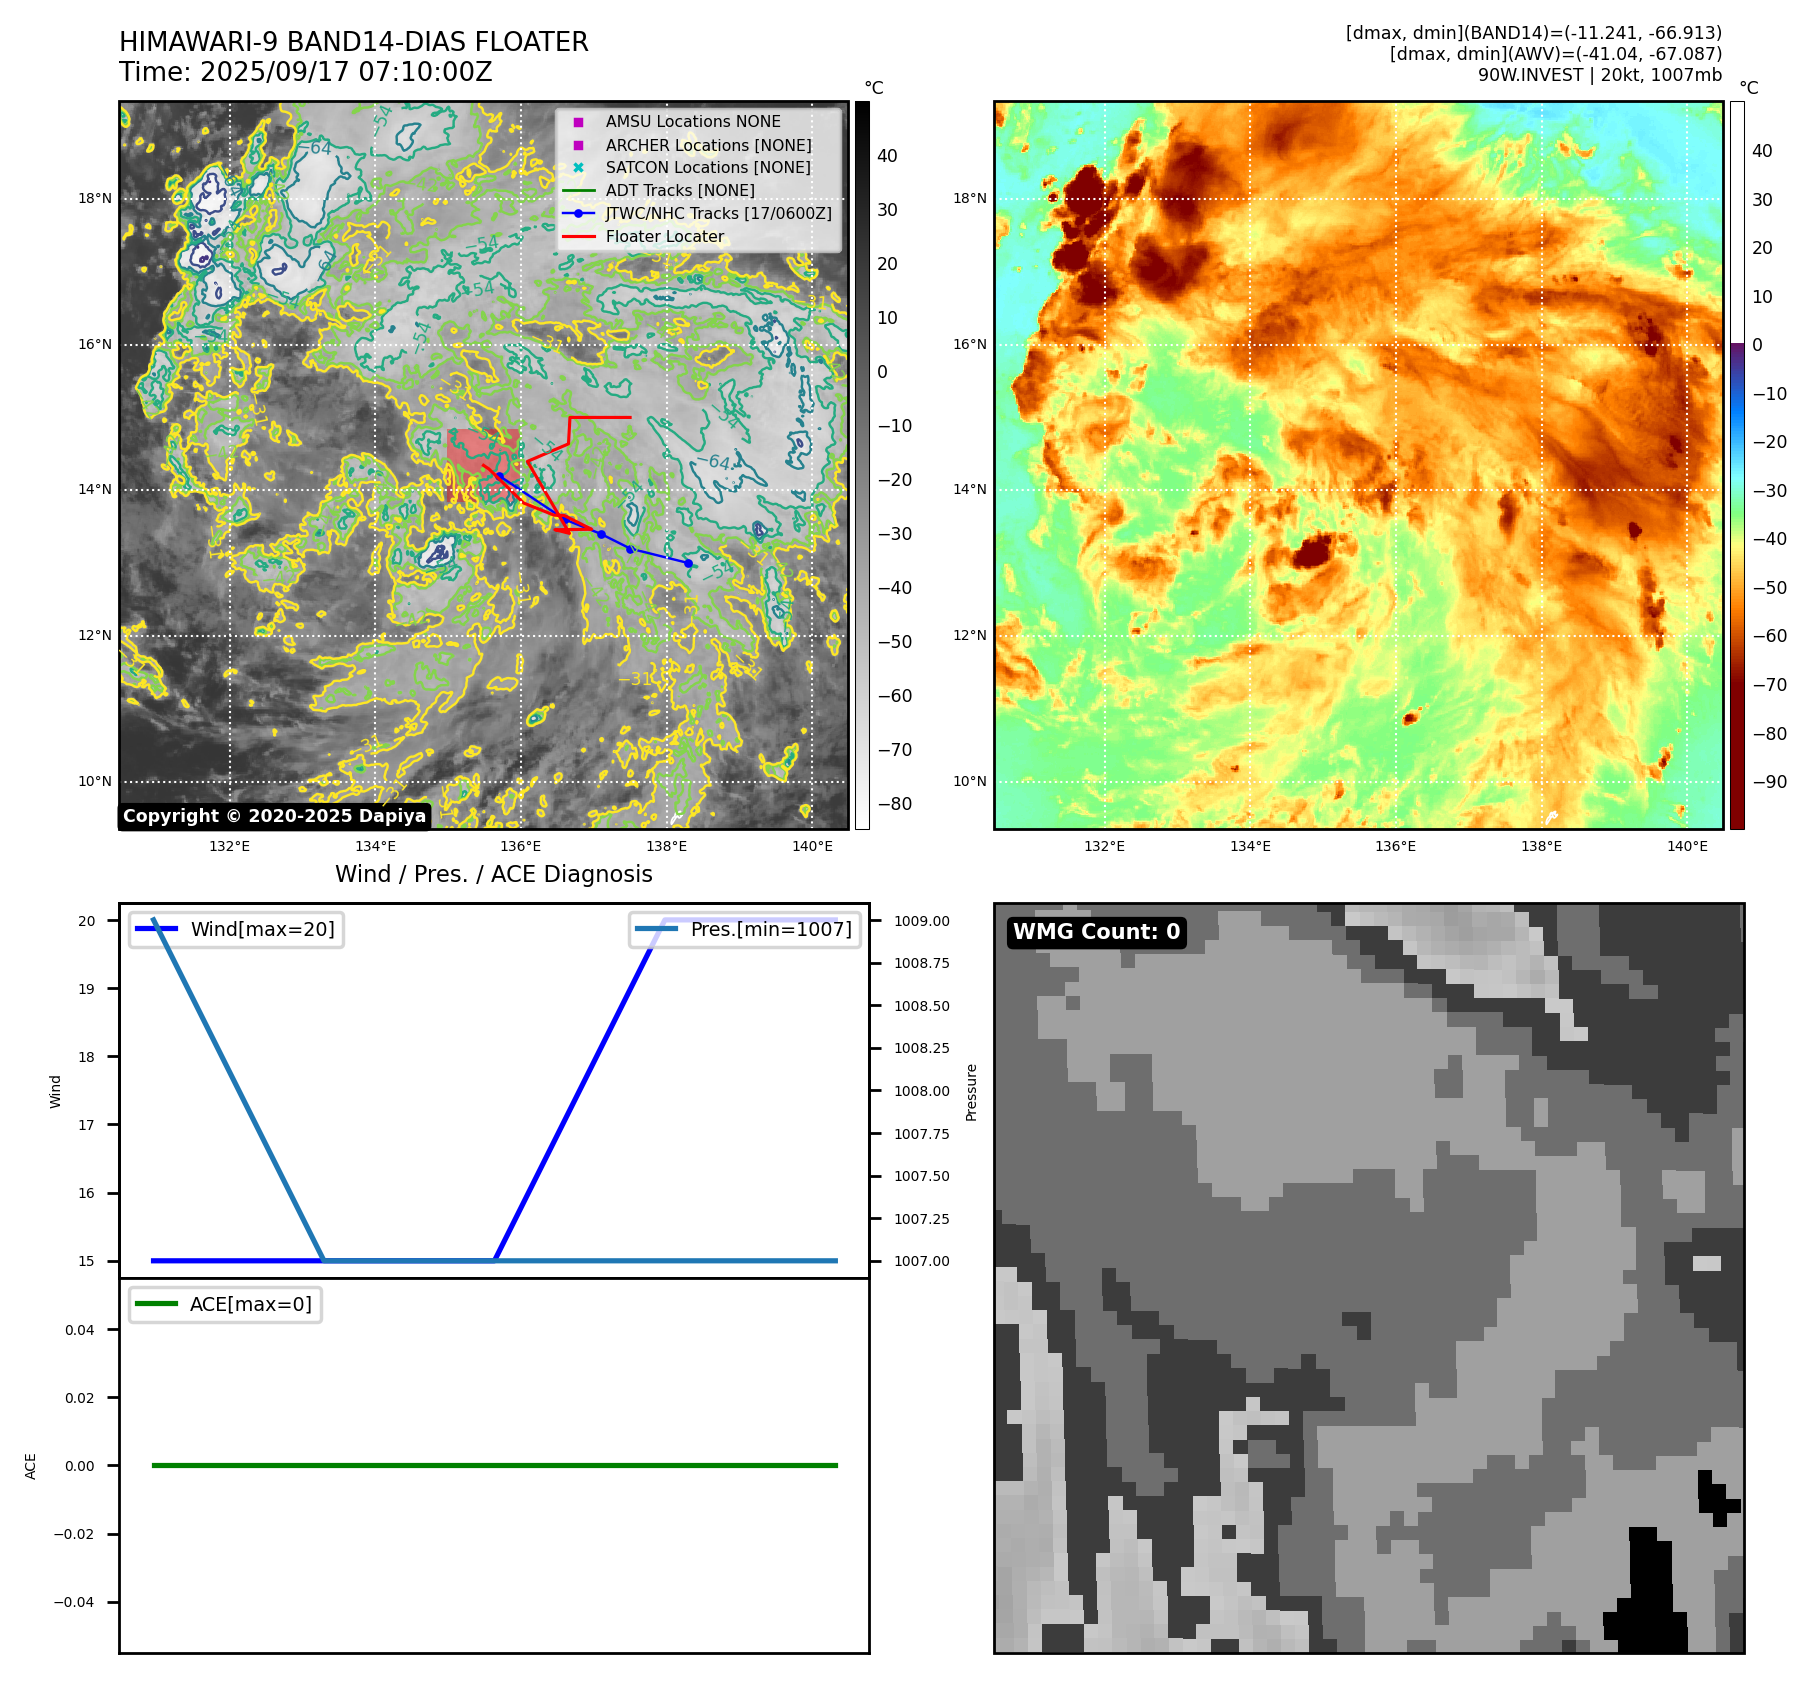The image size is (1813, 1690).
Task: Click the blue dotted line sample for JTWC/NHC Tracks
Action: coord(578,214)
